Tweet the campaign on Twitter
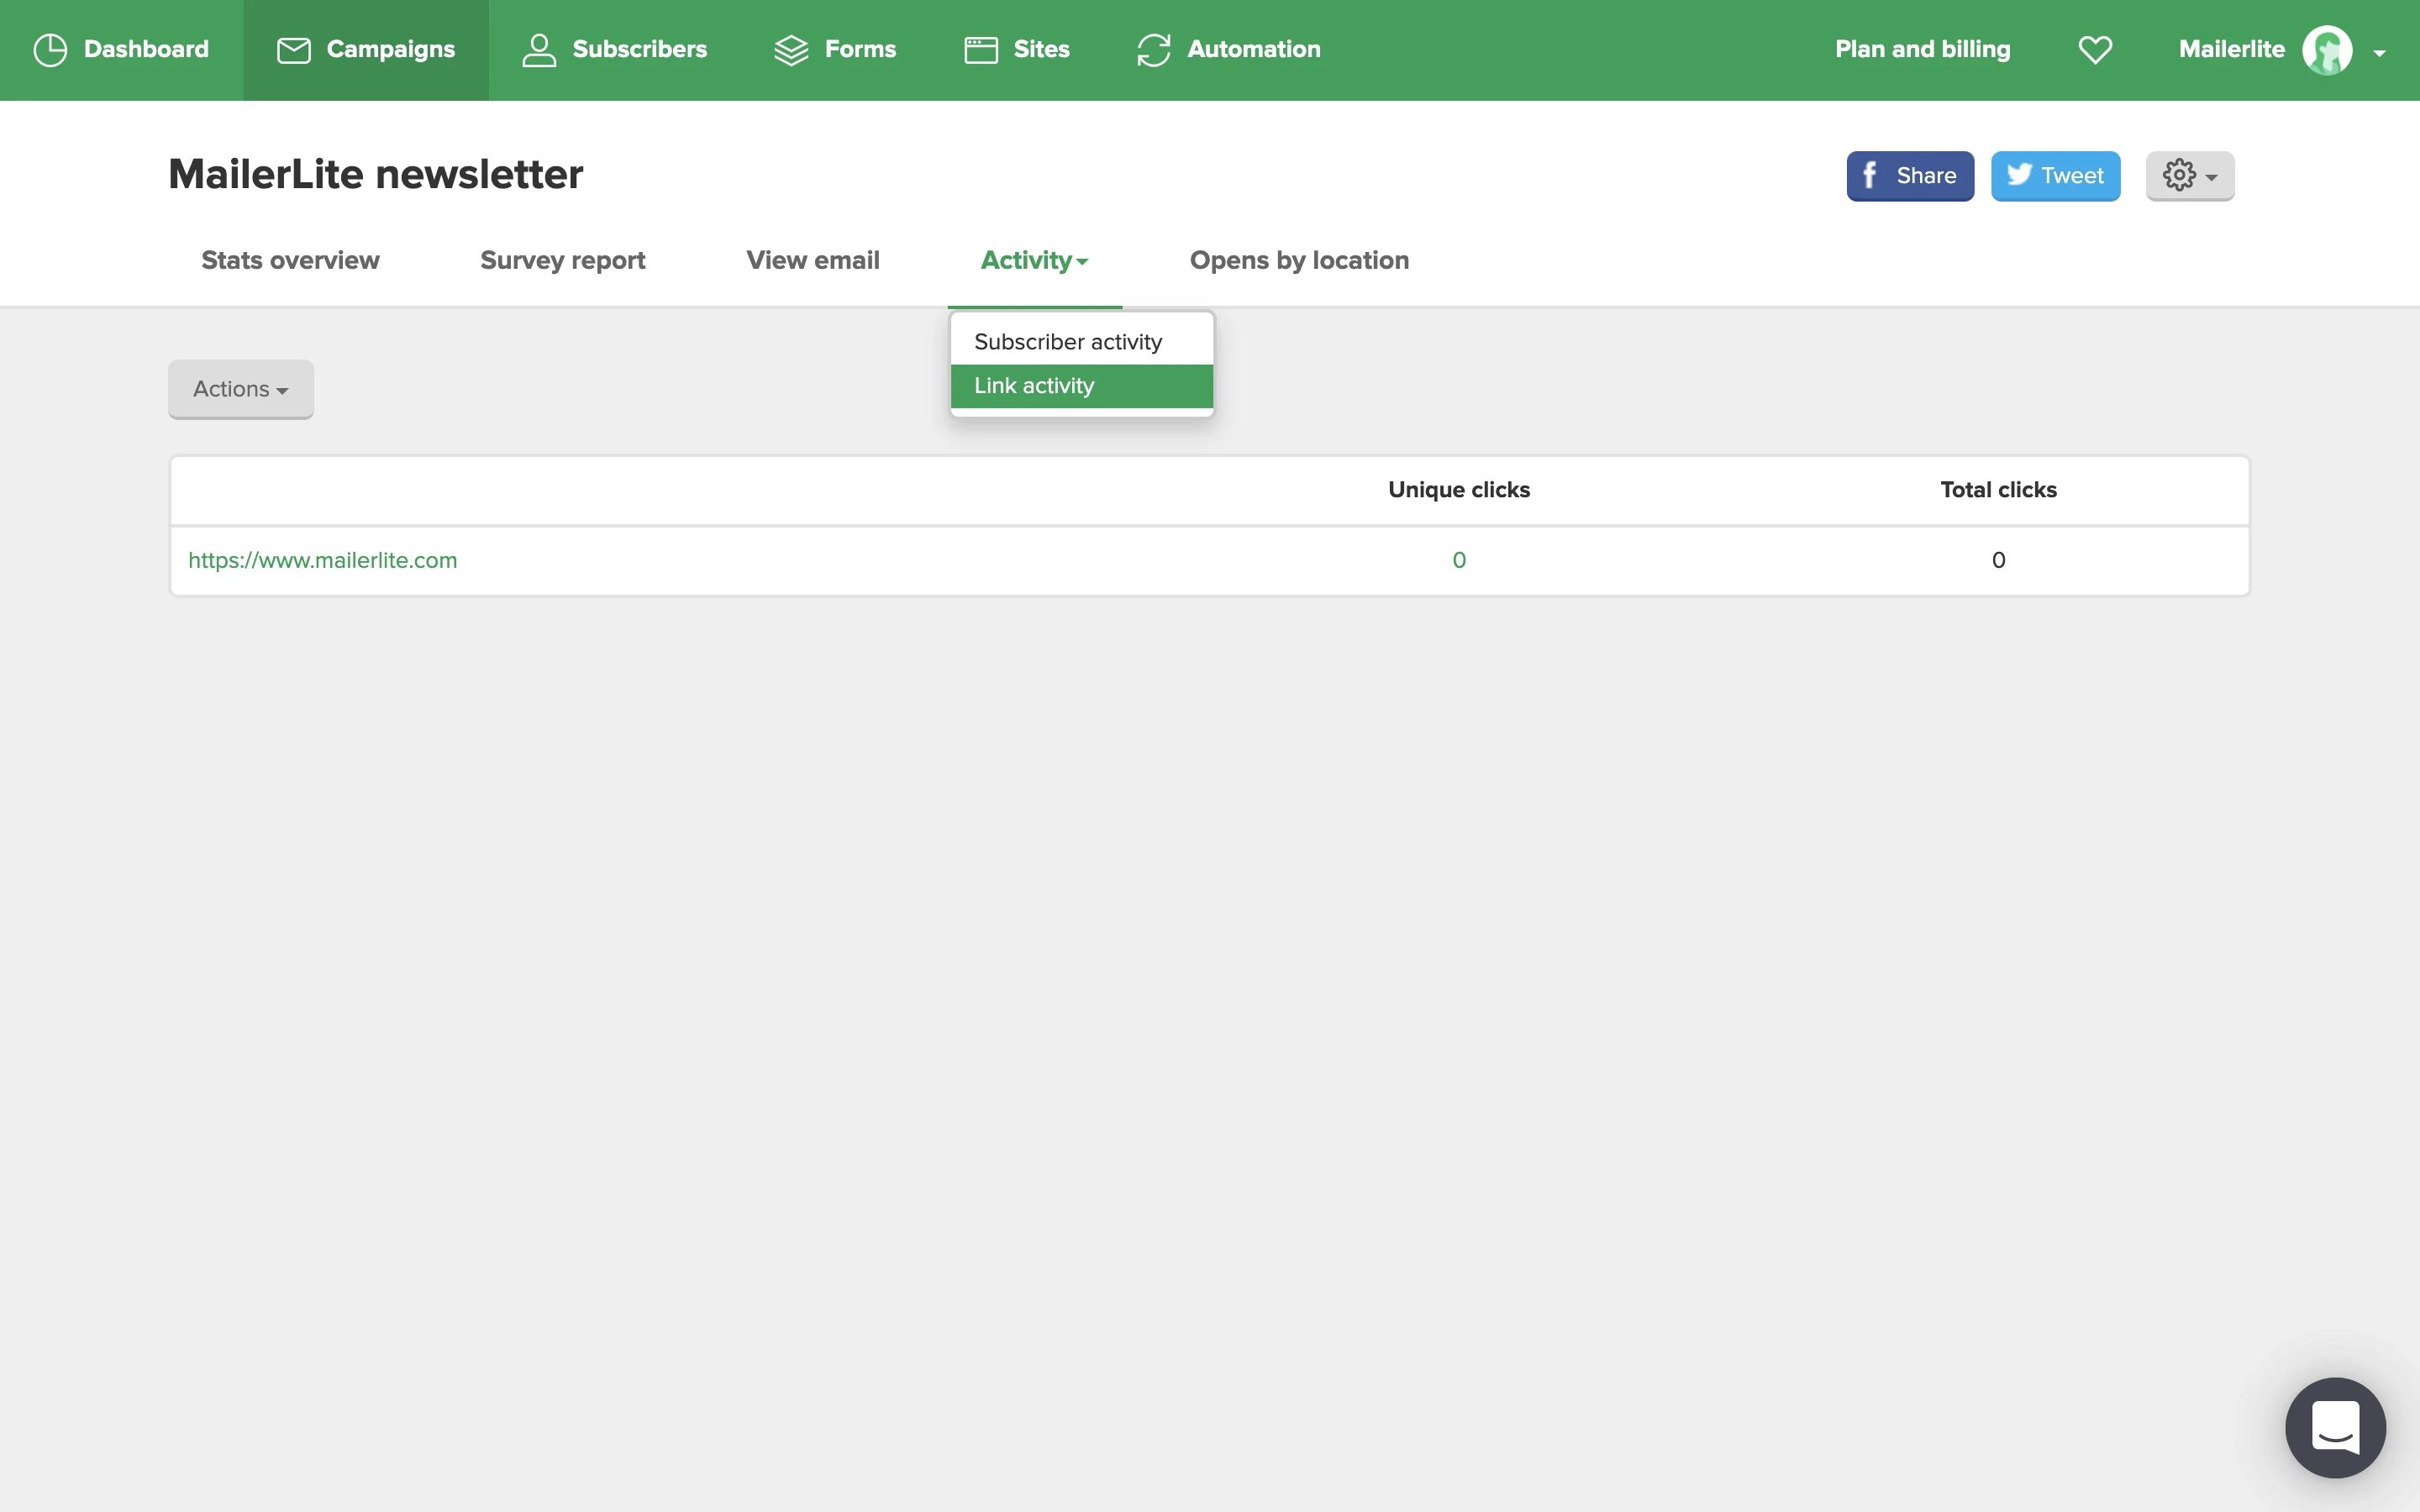Viewport: 2420px width, 1512px height. point(2055,176)
